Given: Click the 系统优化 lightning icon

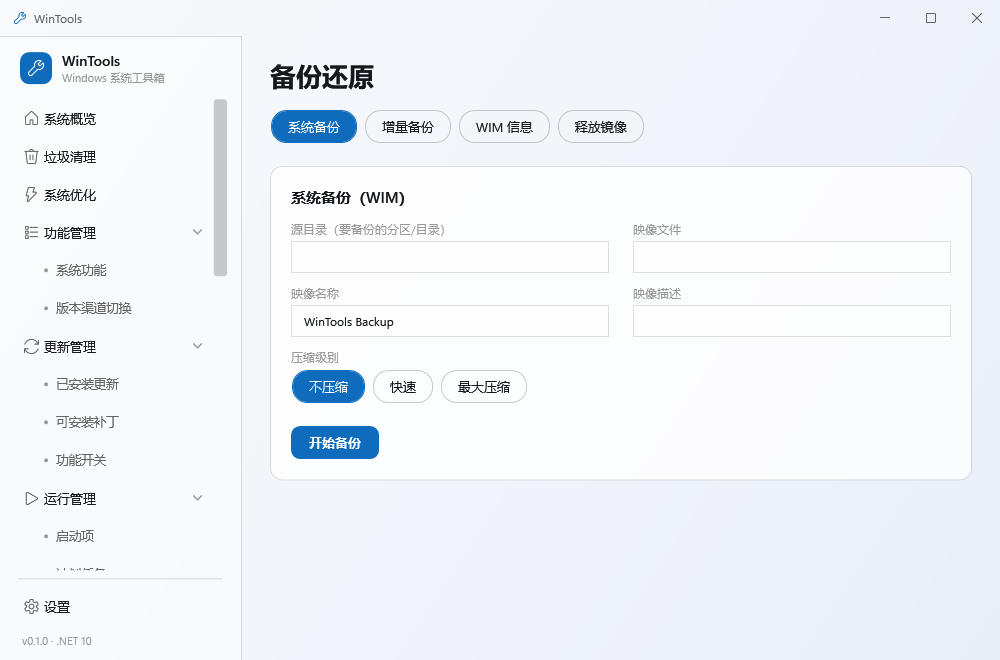Looking at the screenshot, I should click(31, 194).
